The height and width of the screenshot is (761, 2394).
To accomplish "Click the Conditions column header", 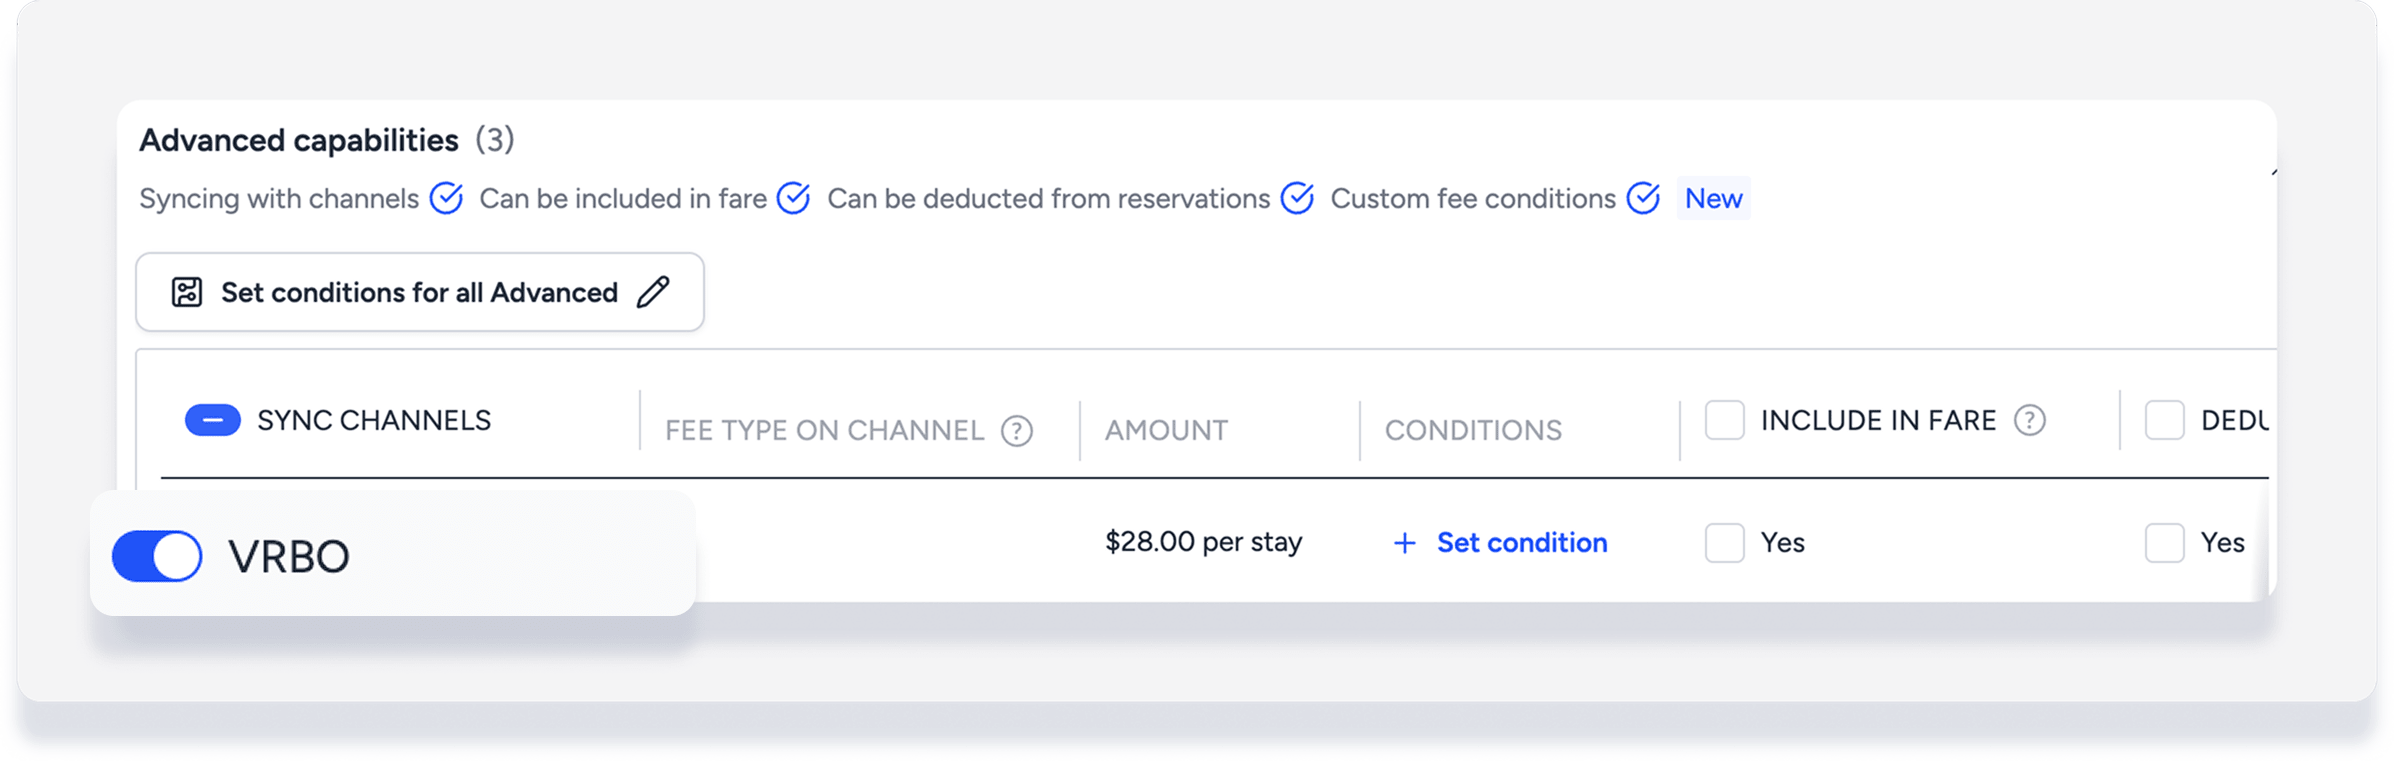I will point(1472,430).
